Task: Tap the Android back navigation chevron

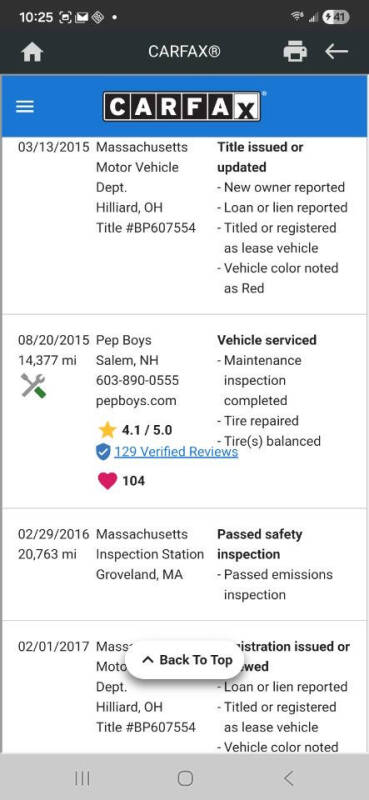Action: (x=288, y=778)
